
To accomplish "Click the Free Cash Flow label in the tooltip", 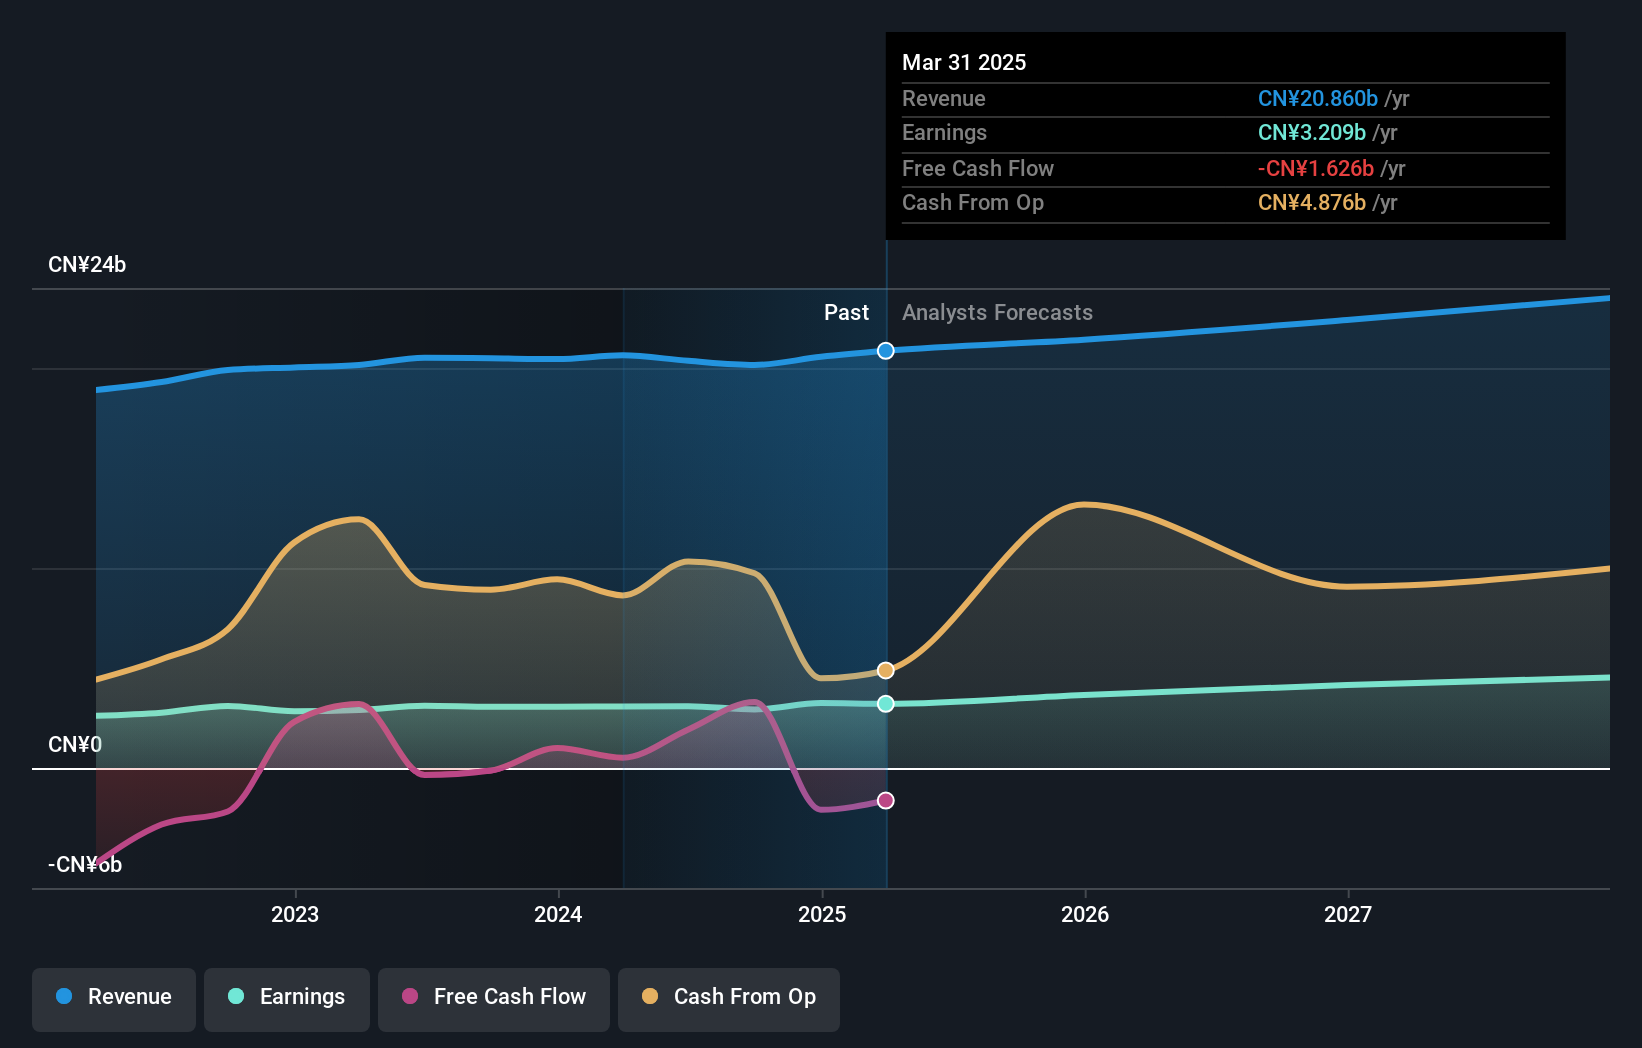I will tap(978, 169).
